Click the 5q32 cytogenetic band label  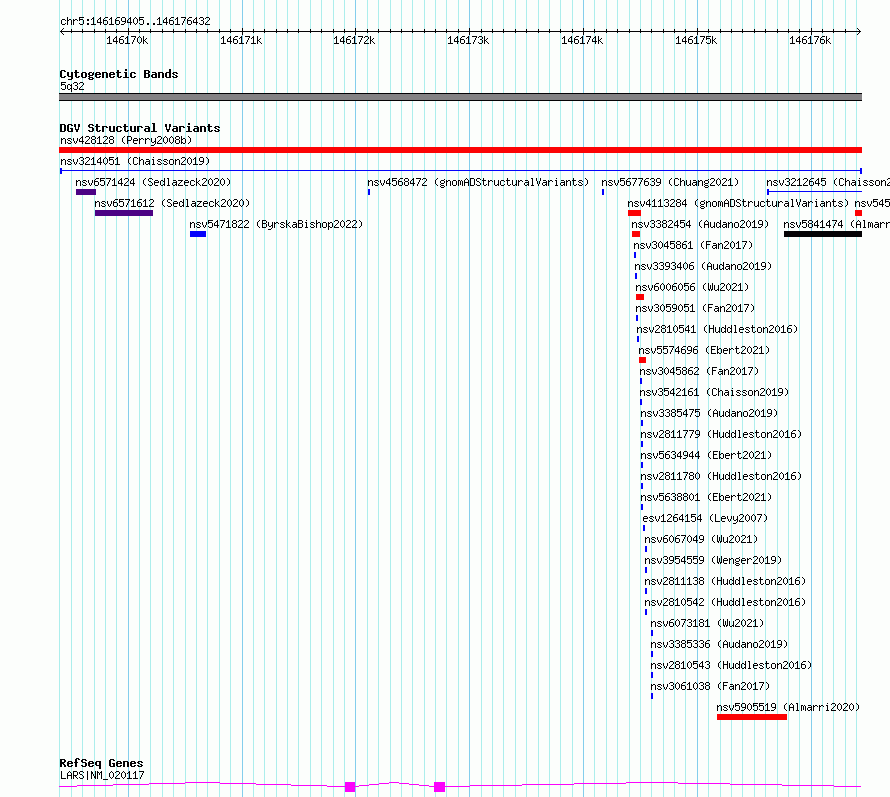coord(72,86)
